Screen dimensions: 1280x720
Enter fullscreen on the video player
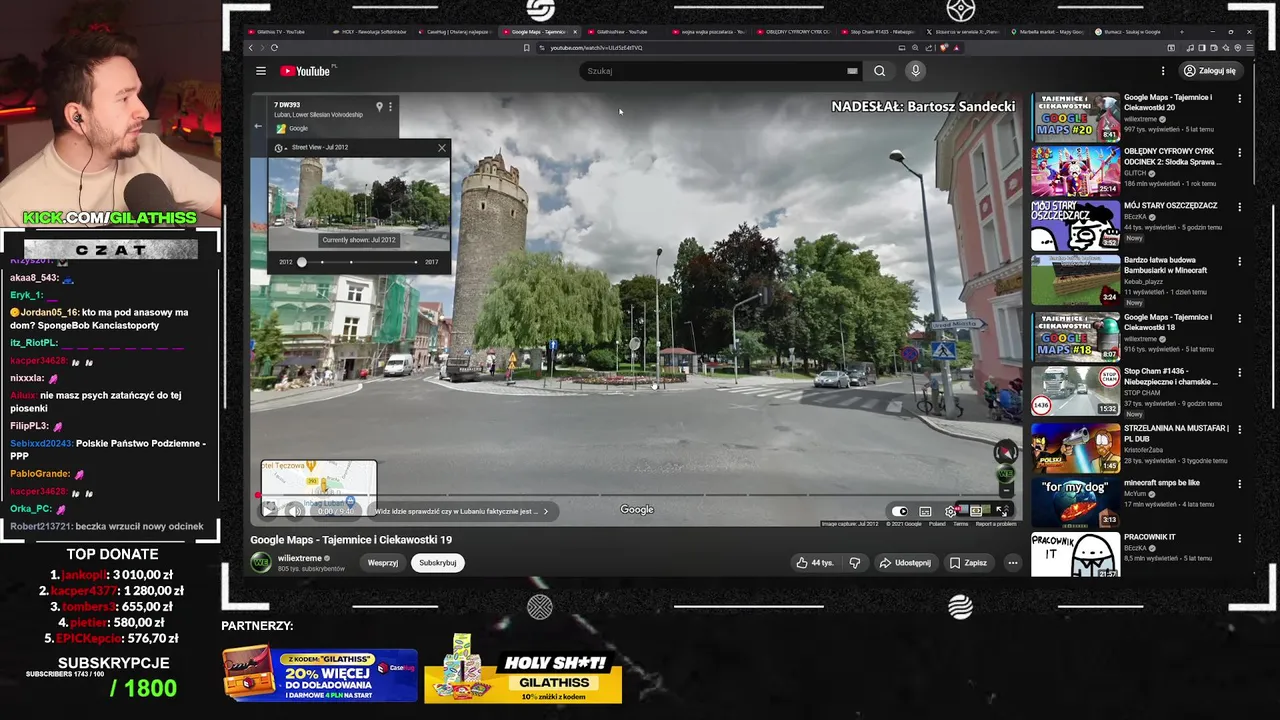click(1002, 511)
